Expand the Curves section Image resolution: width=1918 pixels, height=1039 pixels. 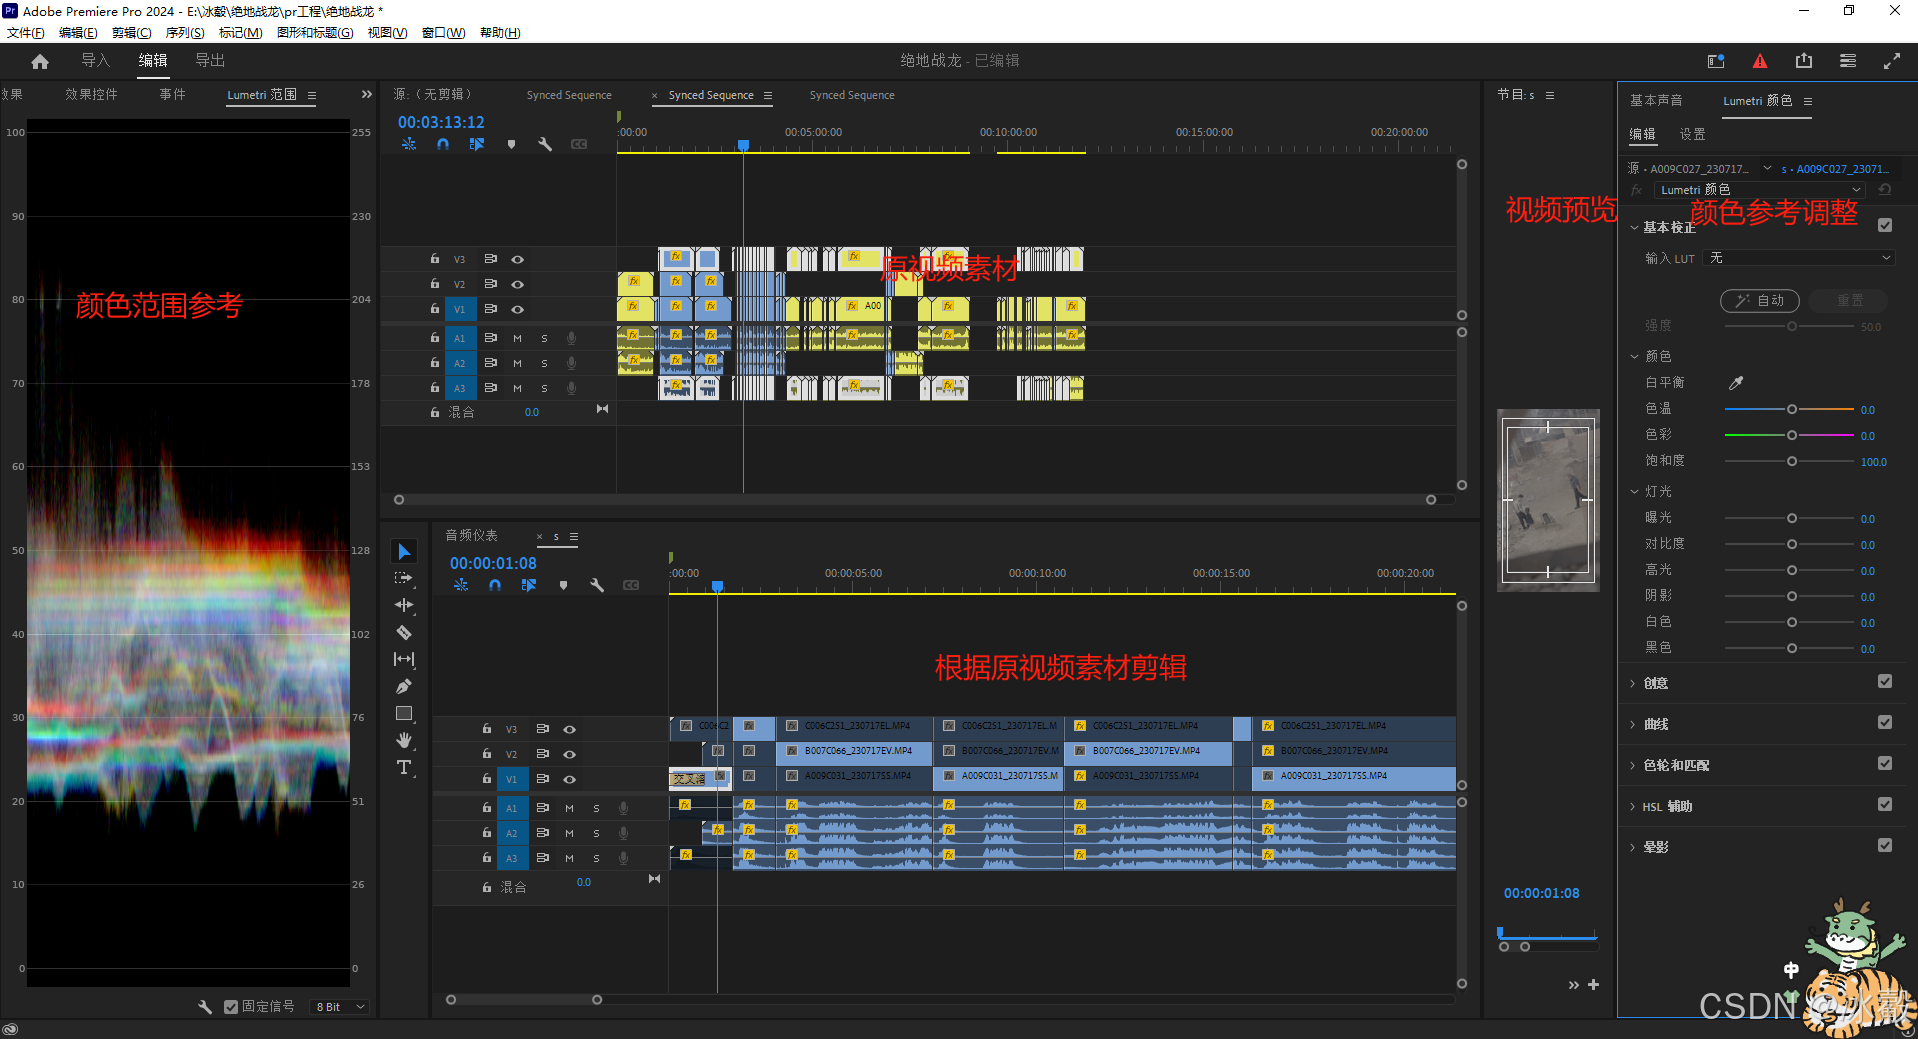(1633, 725)
